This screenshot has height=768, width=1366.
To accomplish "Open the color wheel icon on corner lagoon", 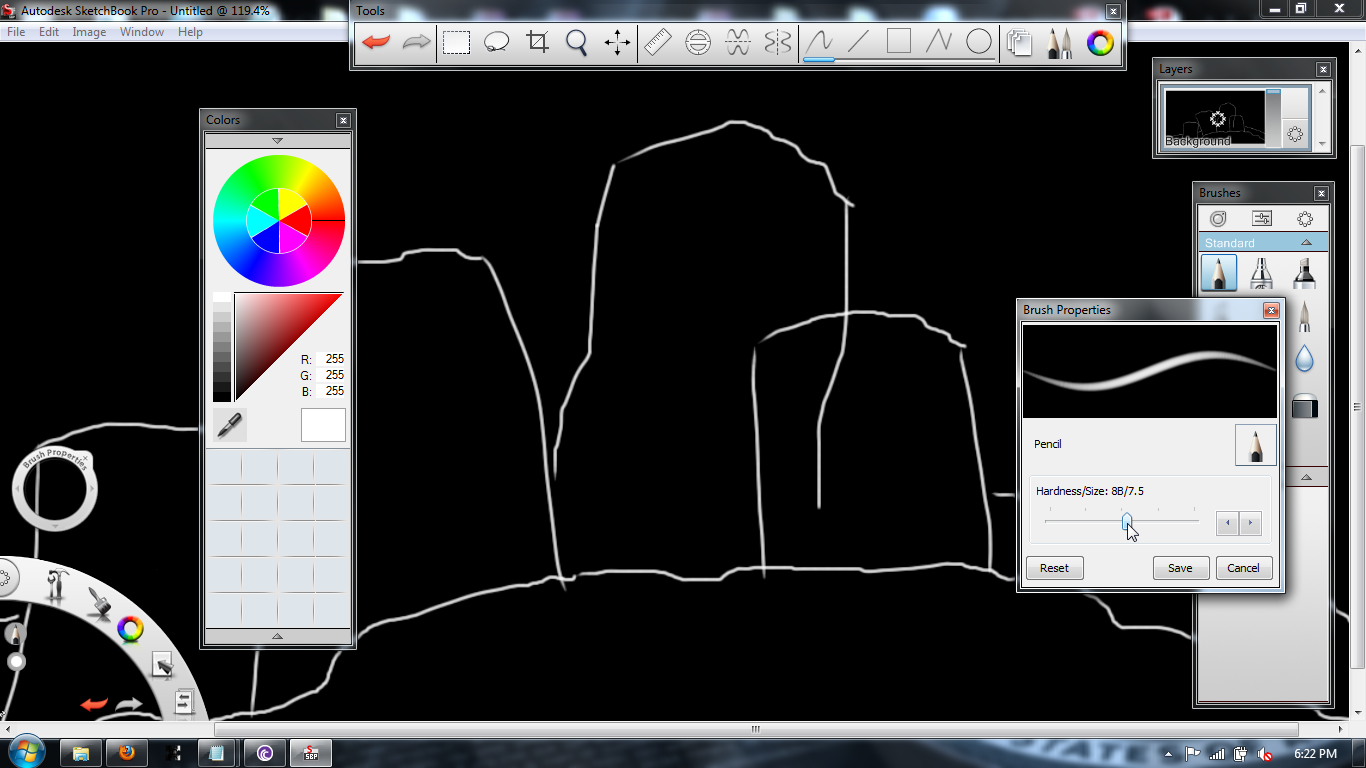I will [130, 629].
